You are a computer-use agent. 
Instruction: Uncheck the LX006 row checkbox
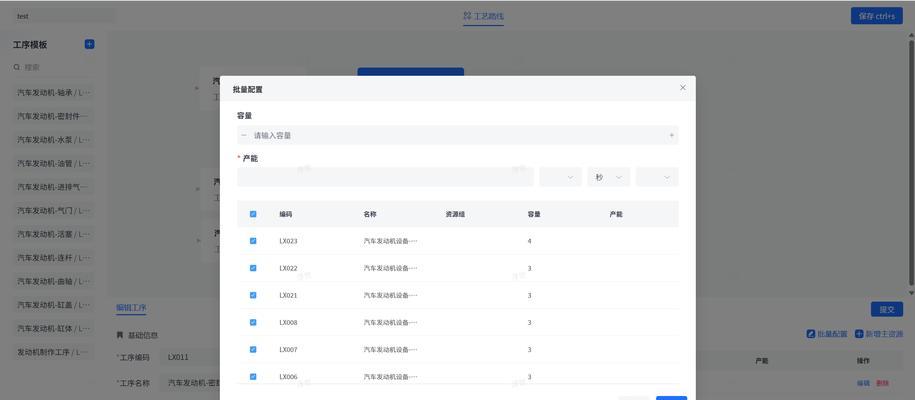point(253,377)
